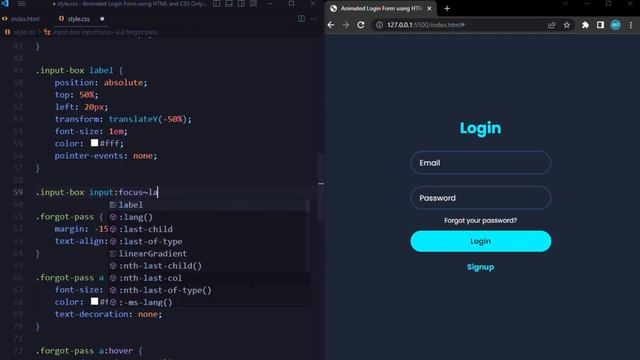Click the Password input field
The width and height of the screenshot is (640, 360).
480,198
